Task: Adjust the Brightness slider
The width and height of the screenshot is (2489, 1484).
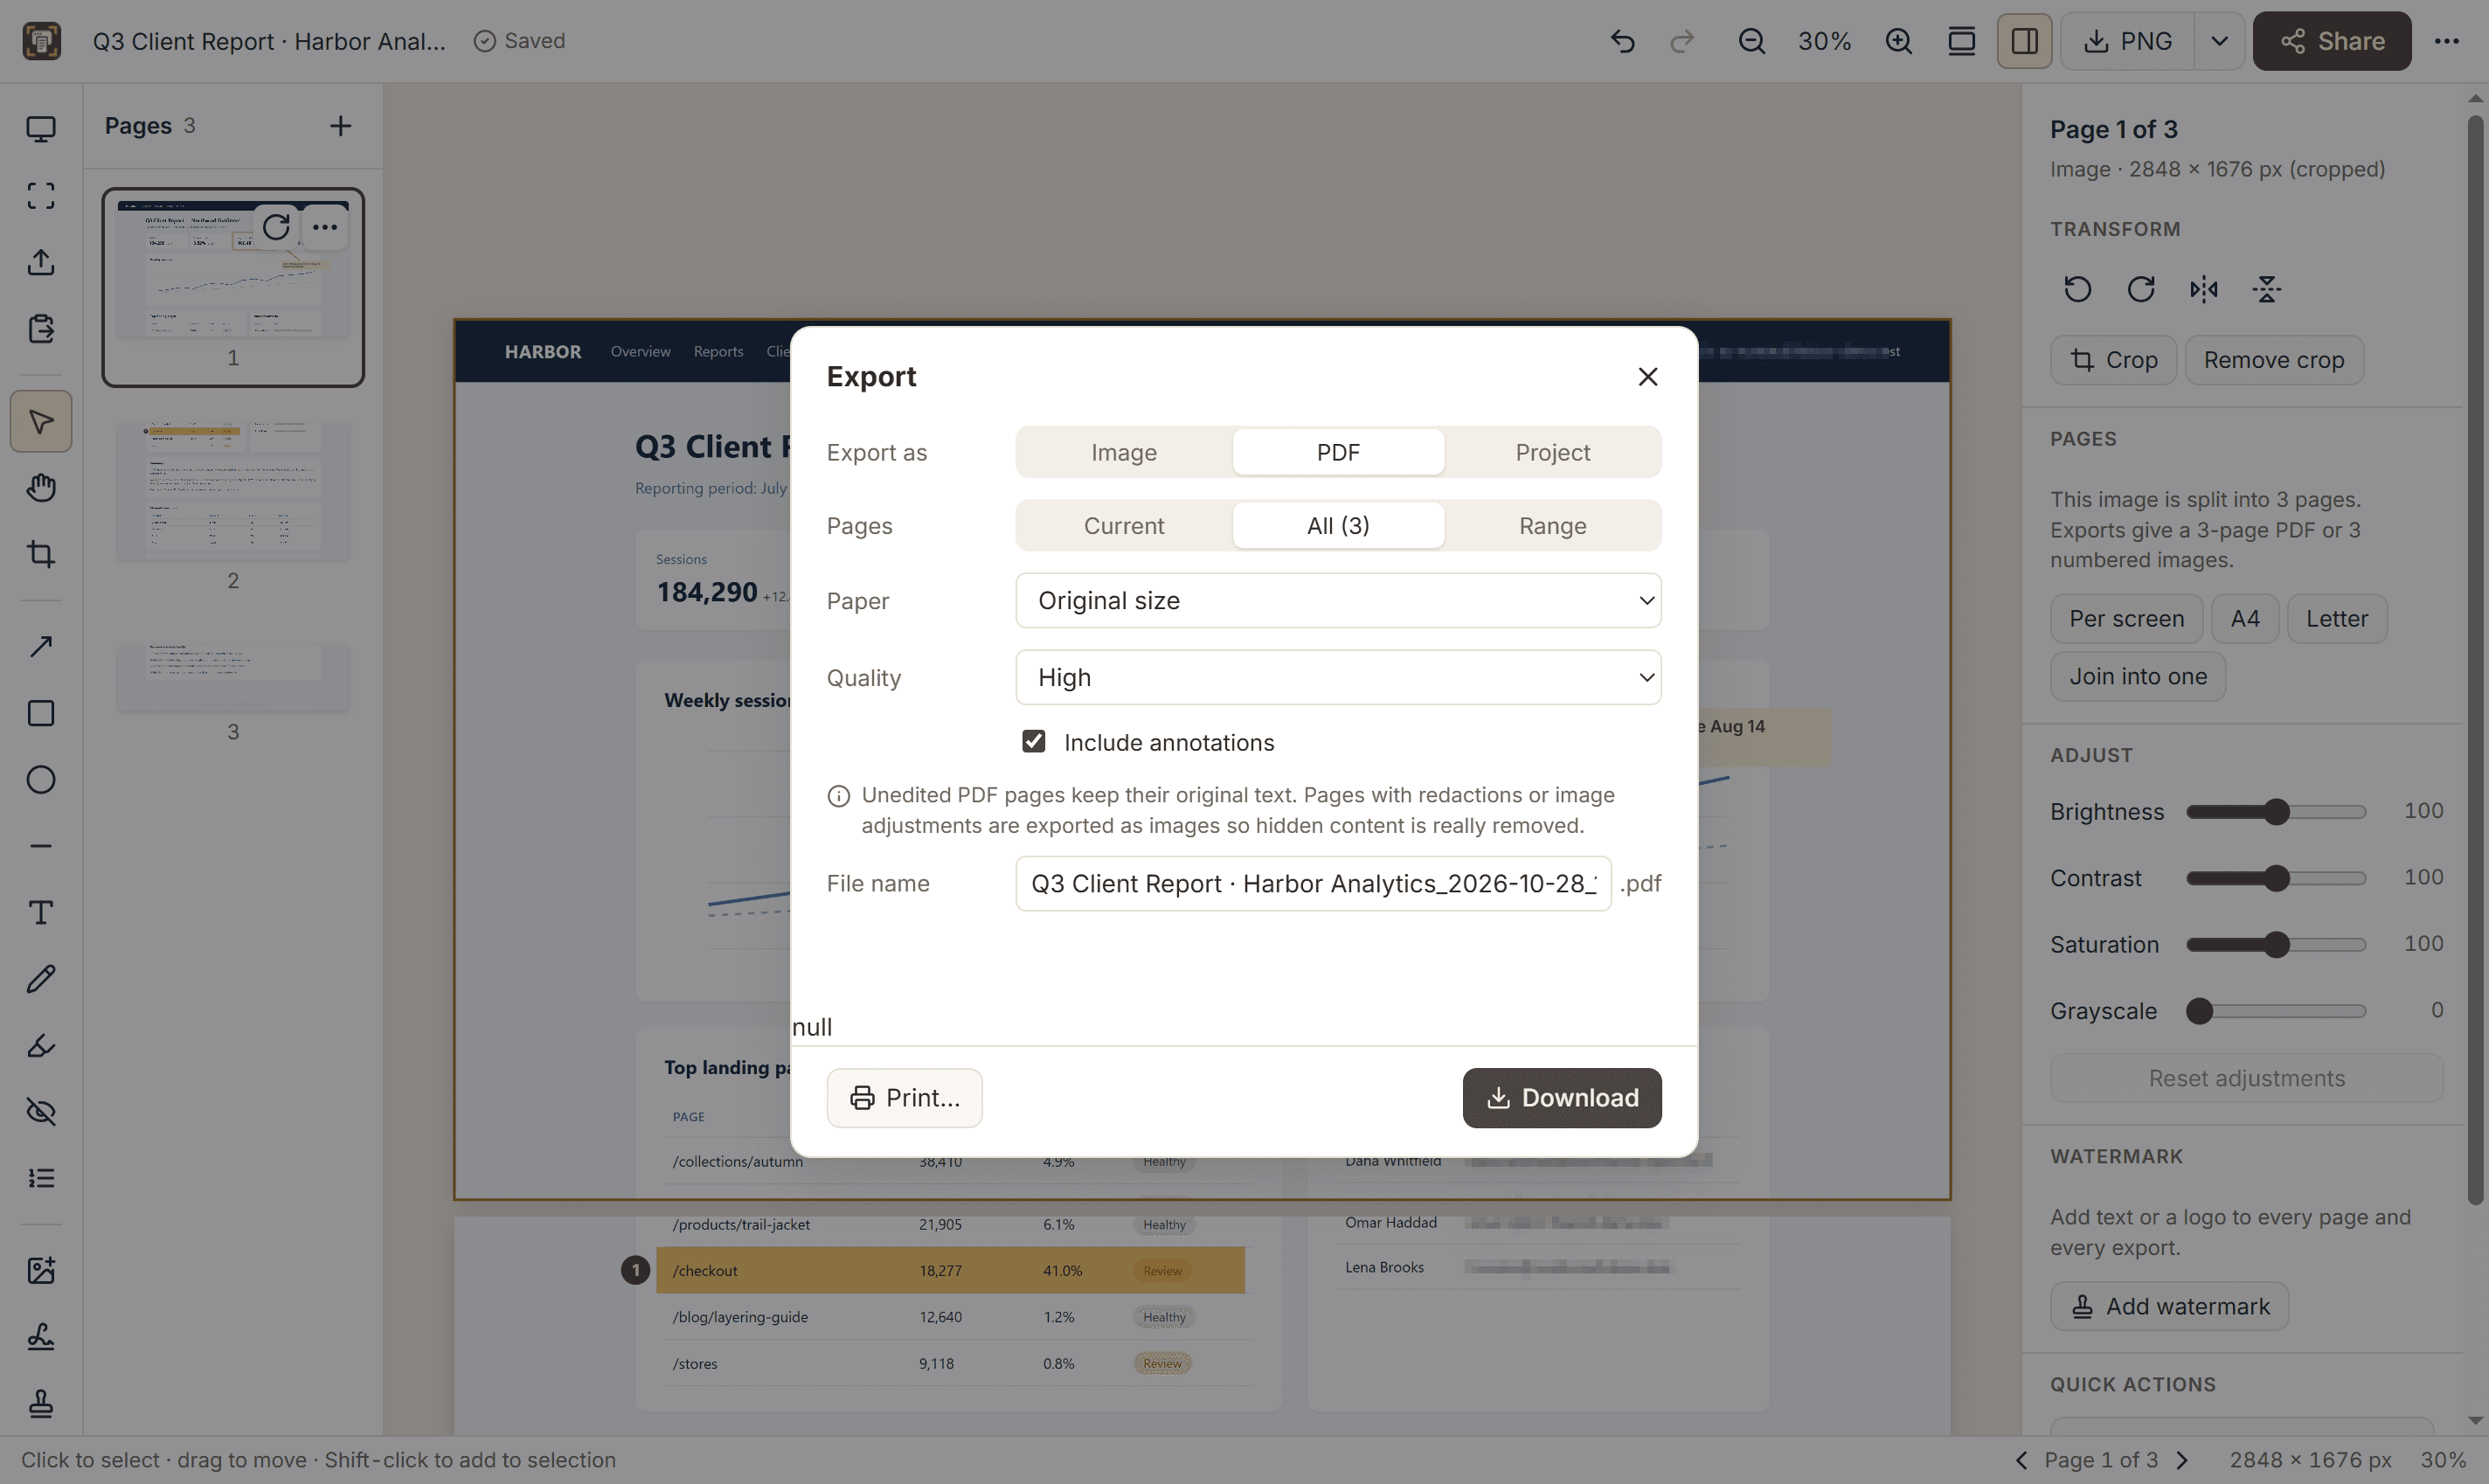Action: [x=2275, y=811]
